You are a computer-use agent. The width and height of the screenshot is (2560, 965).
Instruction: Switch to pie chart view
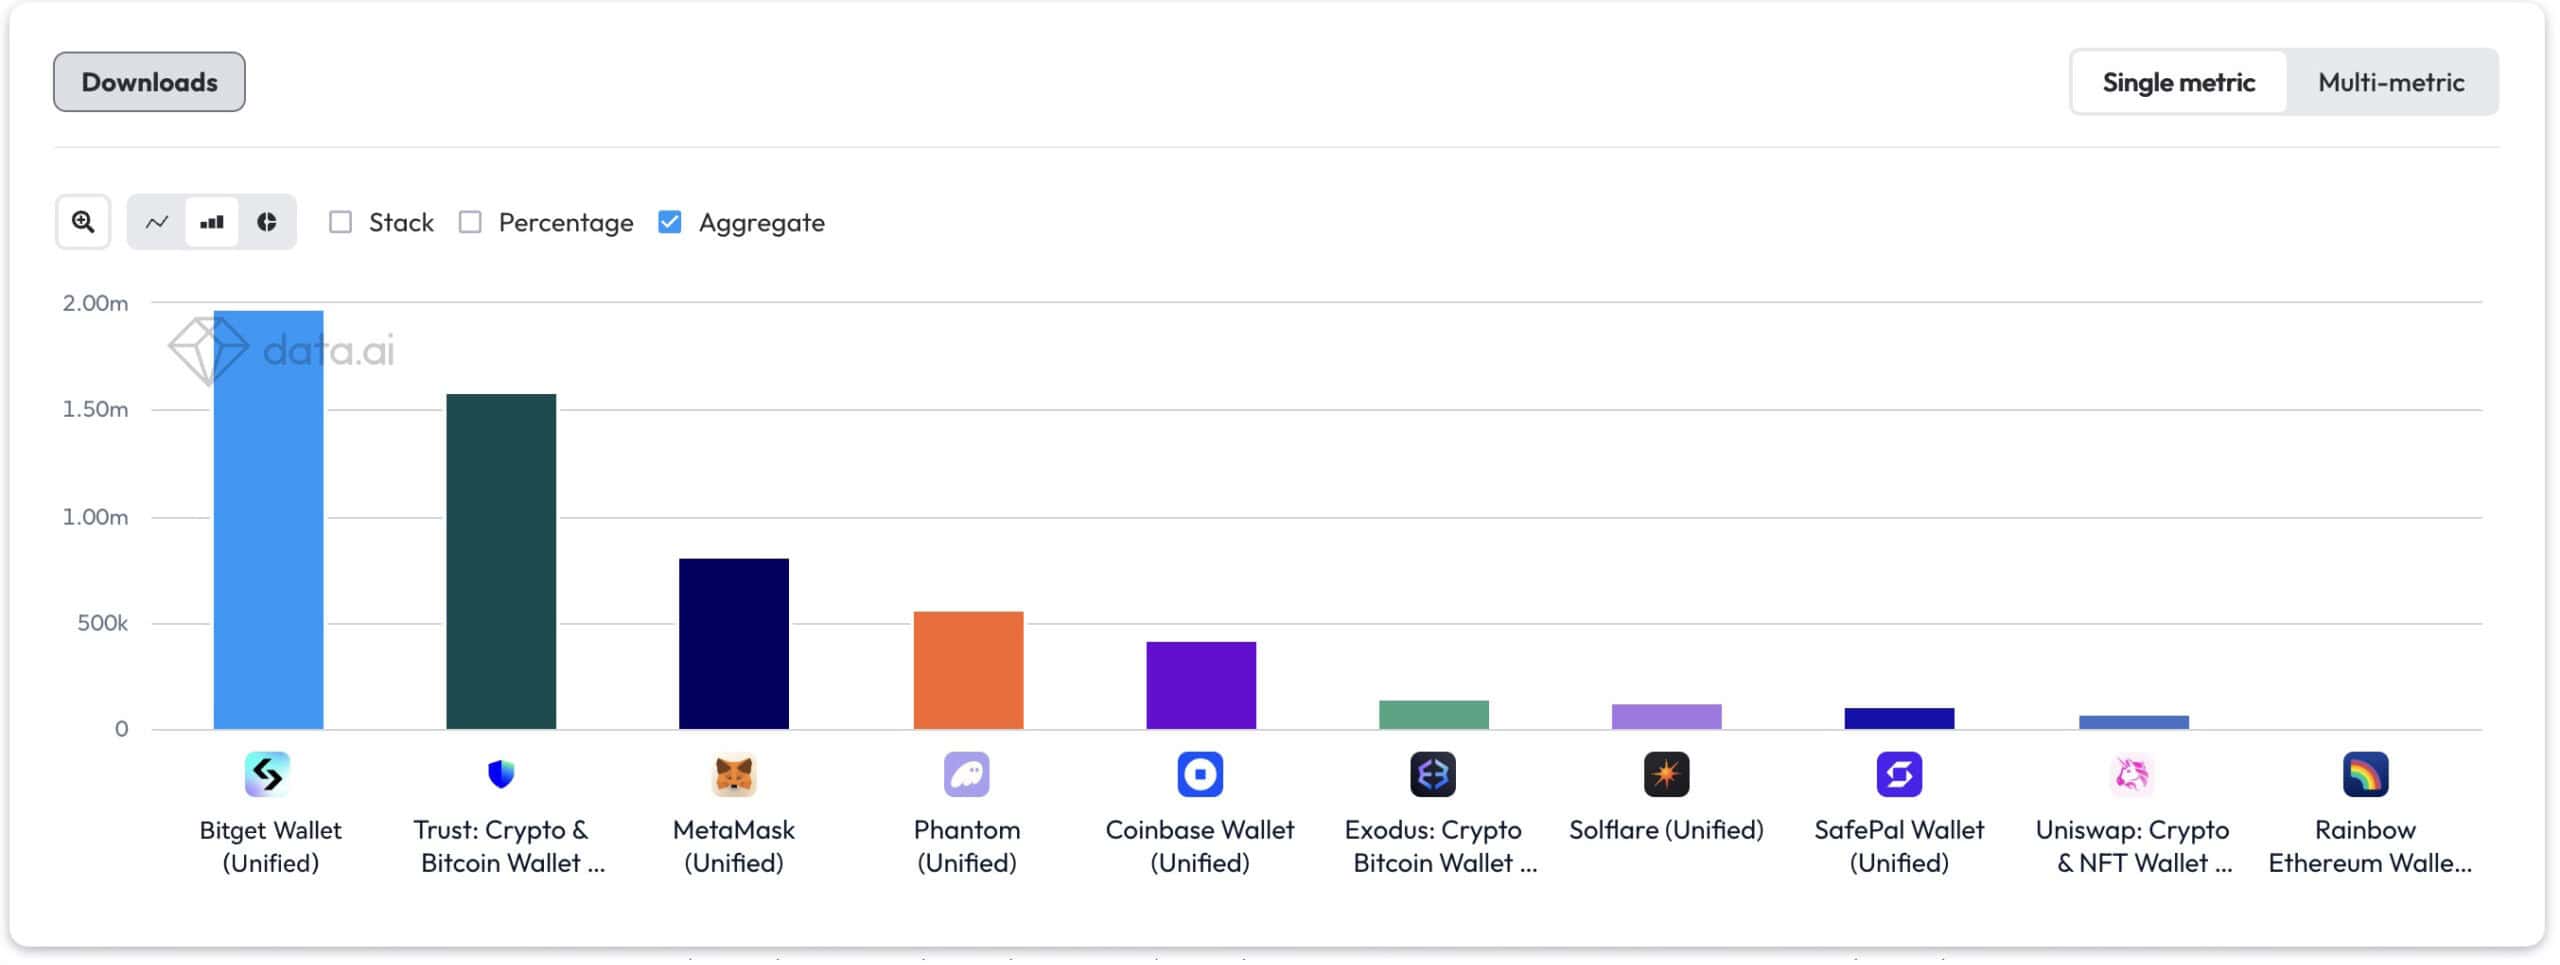pos(266,221)
